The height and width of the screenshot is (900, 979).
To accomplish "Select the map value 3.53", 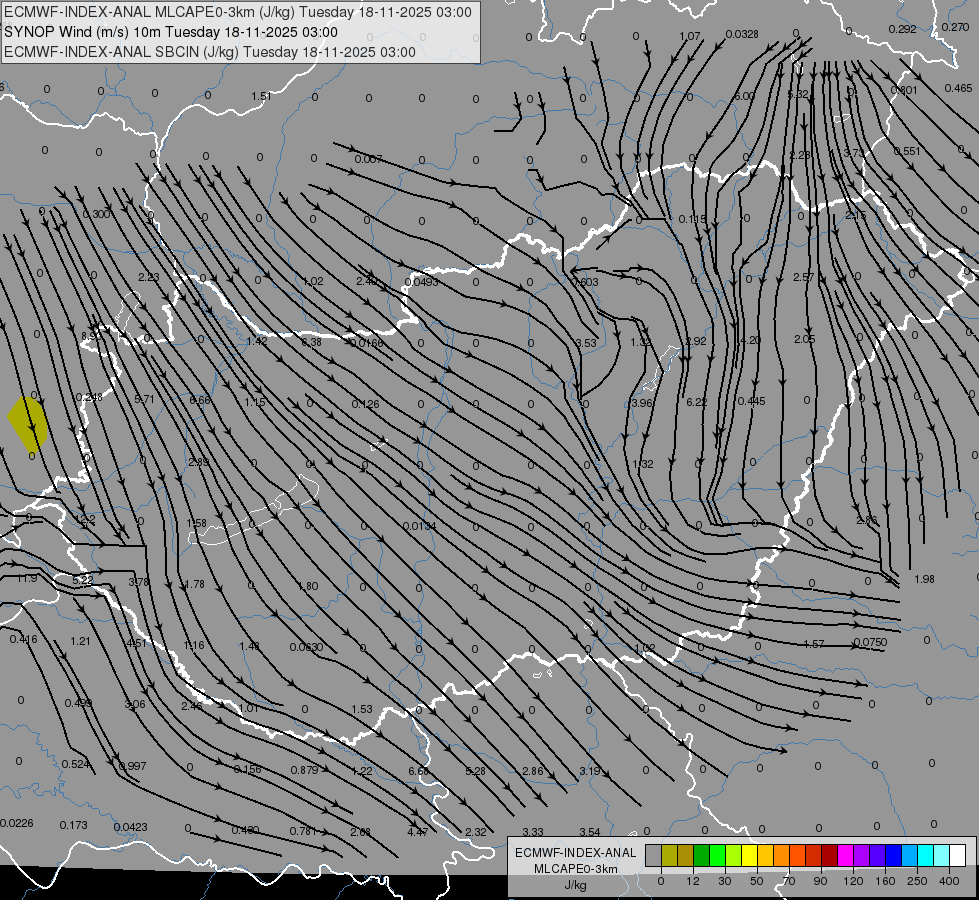I will (x=586, y=343).
